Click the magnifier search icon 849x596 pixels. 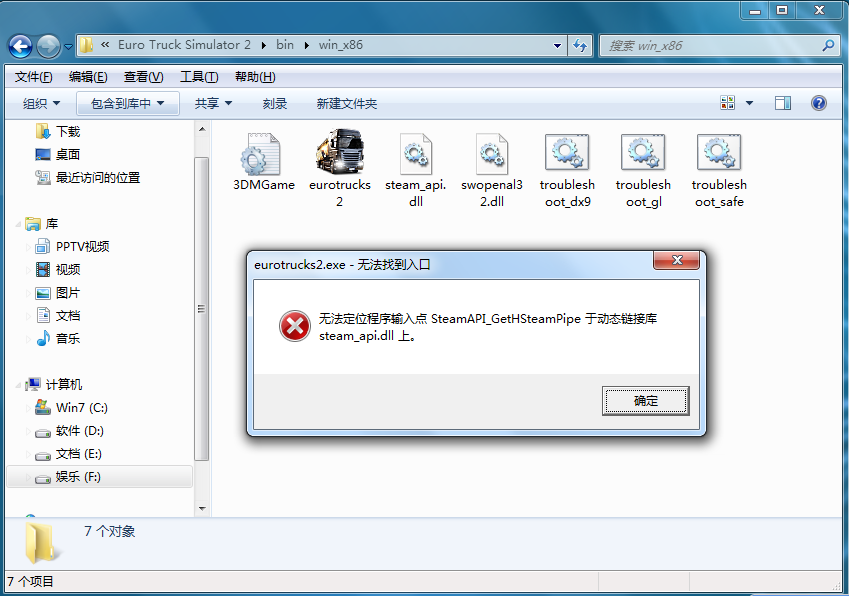pyautogui.click(x=828, y=45)
